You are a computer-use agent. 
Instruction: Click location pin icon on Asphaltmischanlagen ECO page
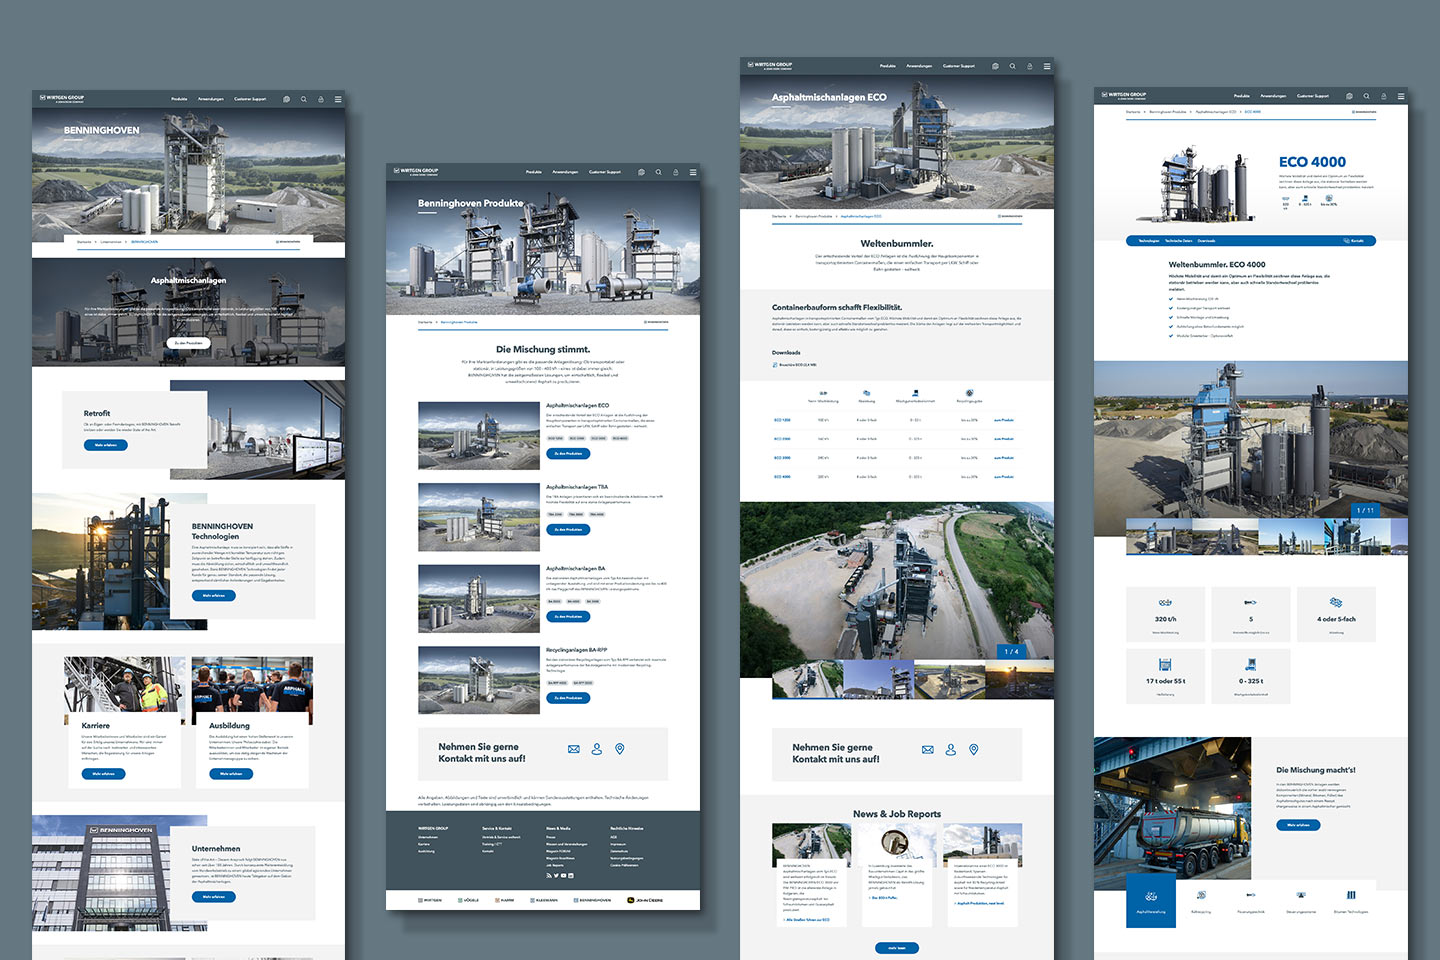point(974,749)
